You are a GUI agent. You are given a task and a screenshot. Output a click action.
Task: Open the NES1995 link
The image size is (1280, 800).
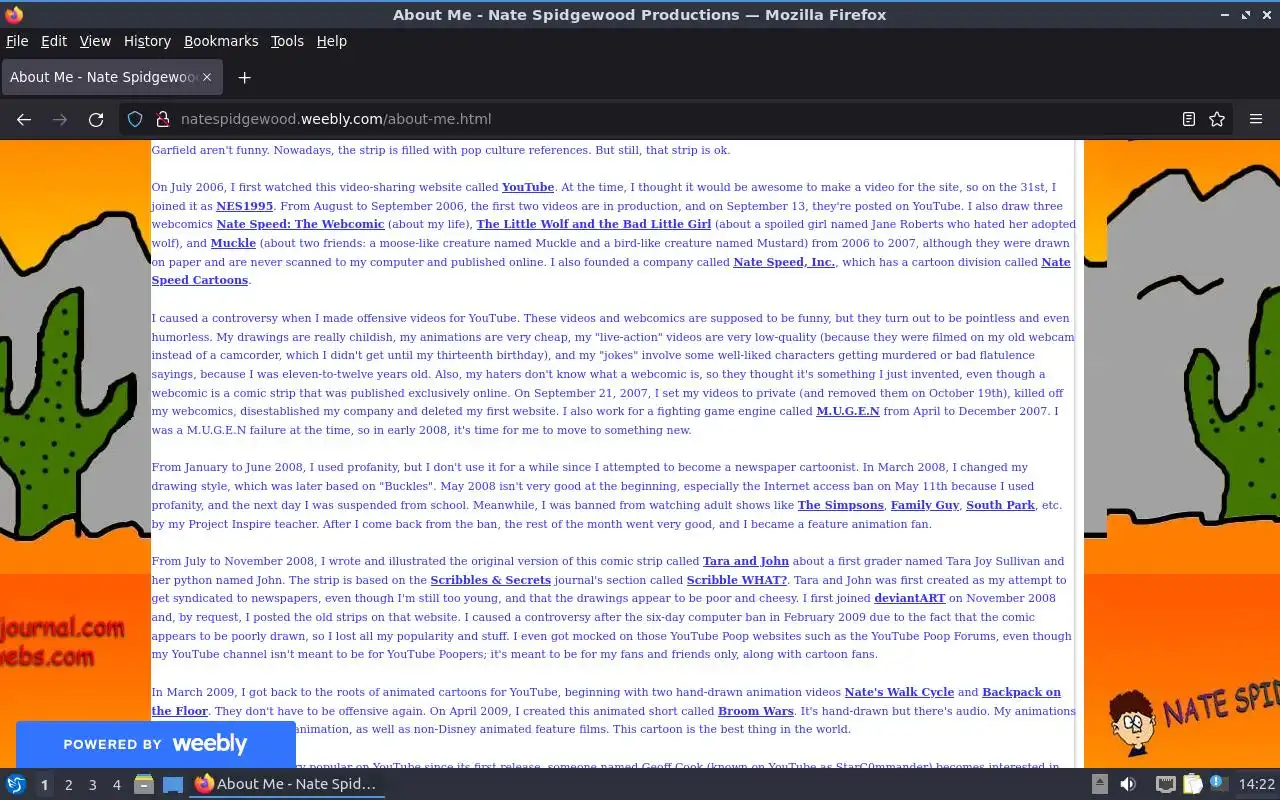coord(244,206)
